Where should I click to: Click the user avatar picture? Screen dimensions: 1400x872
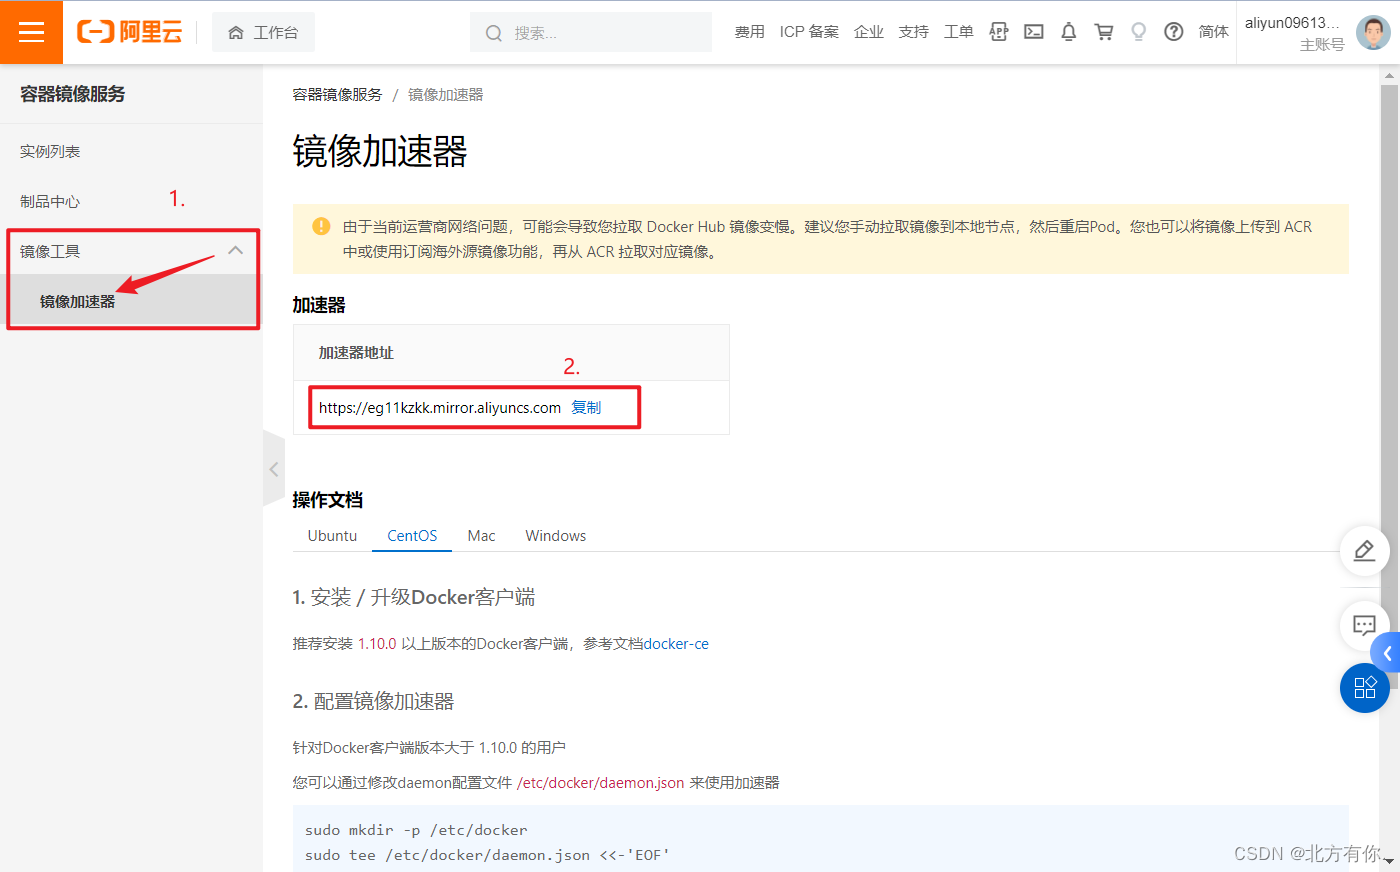pyautogui.click(x=1373, y=32)
